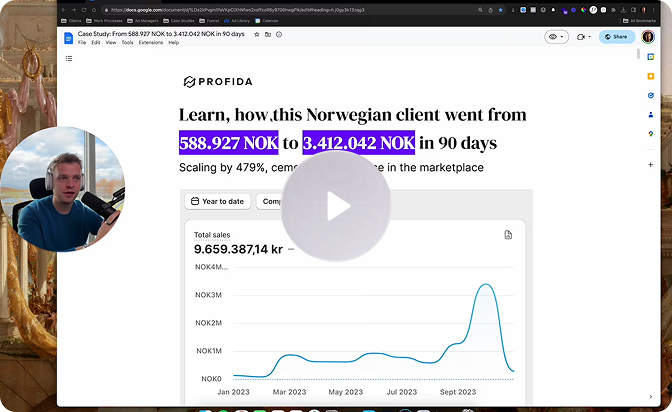The height and width of the screenshot is (412, 672).
Task: Show the document outline icon
Action: (x=69, y=58)
